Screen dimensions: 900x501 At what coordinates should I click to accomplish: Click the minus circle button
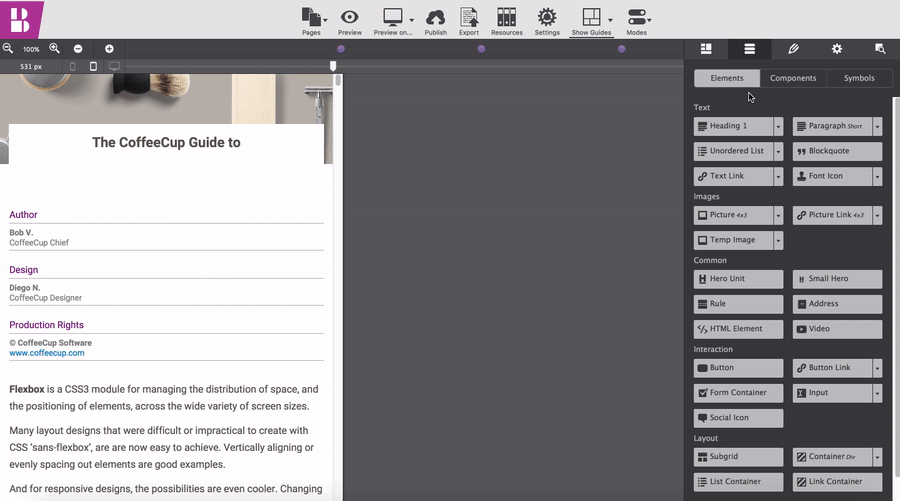78,49
